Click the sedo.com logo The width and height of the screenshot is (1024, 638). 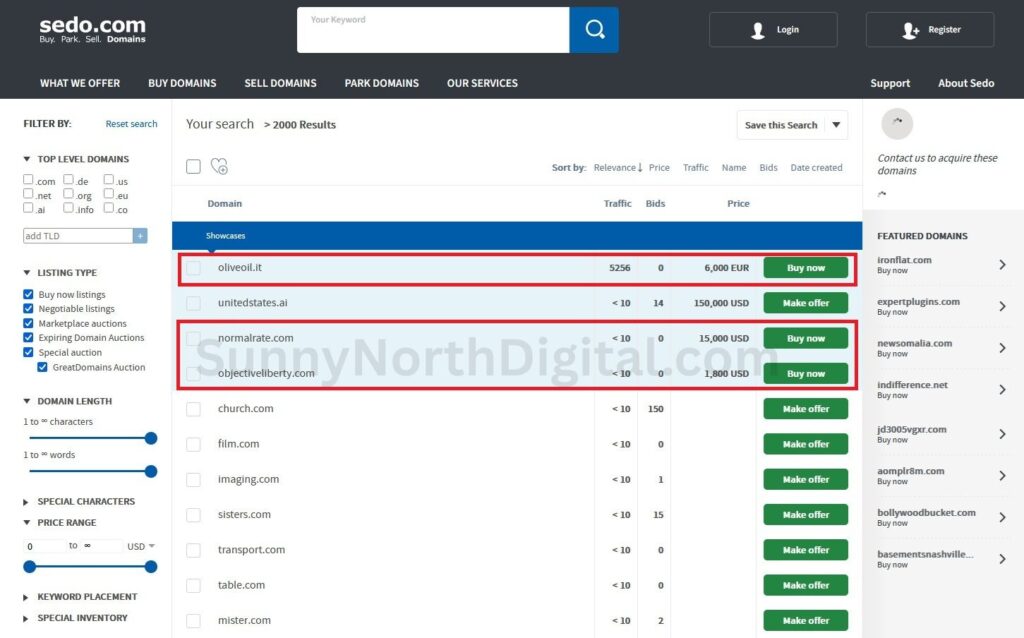click(92, 29)
